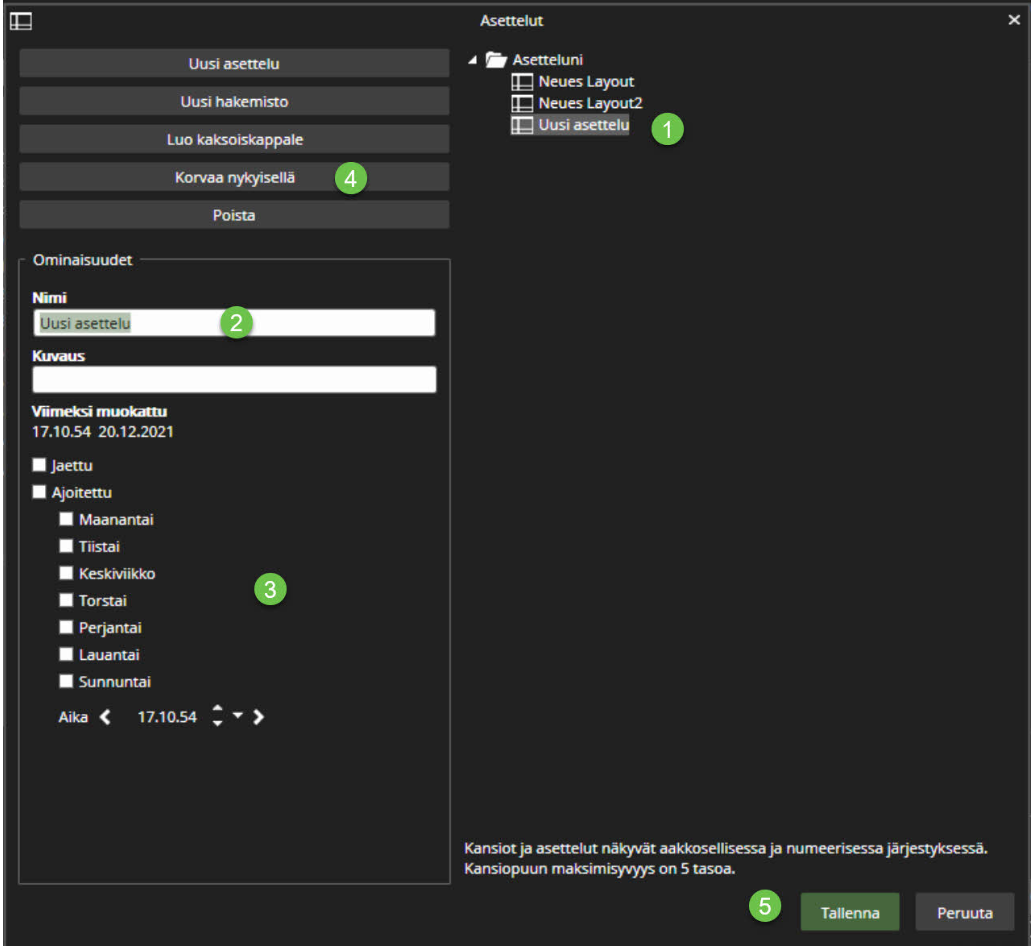The width and height of the screenshot is (1034, 949).
Task: Increase time with the up spinner arrow
Action: 218,710
